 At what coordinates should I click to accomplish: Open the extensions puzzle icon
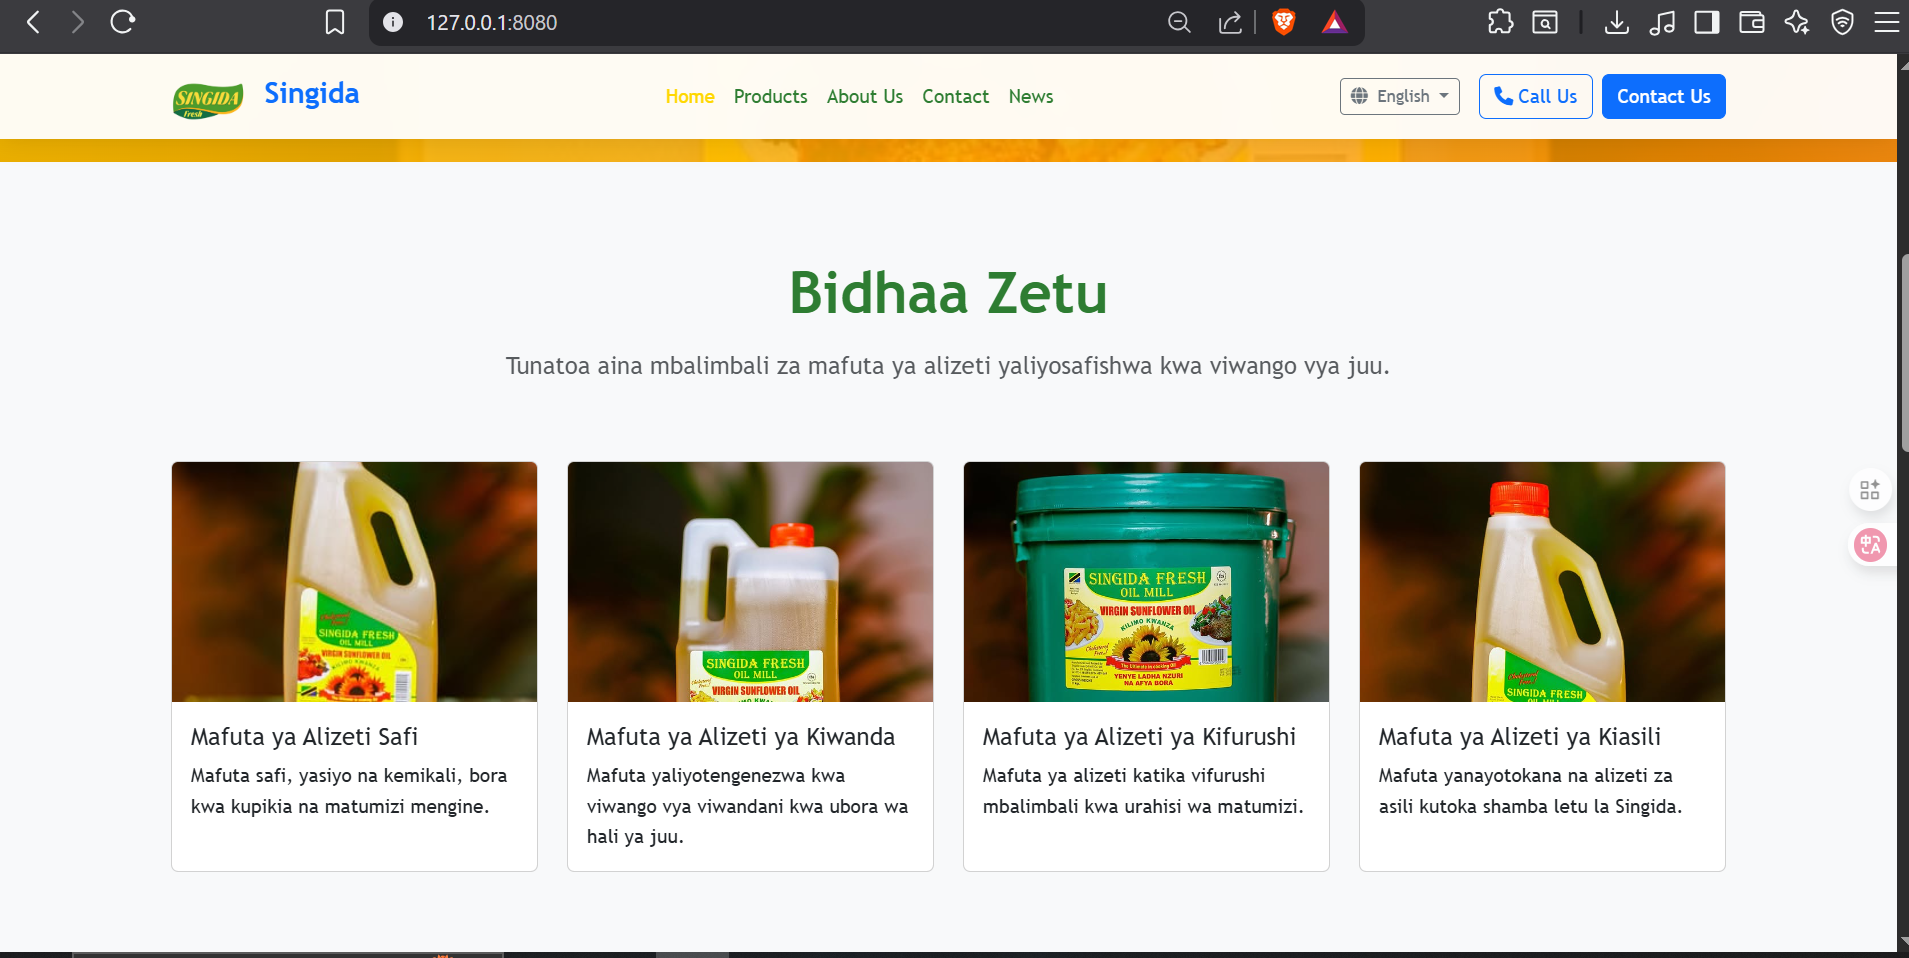(1500, 22)
